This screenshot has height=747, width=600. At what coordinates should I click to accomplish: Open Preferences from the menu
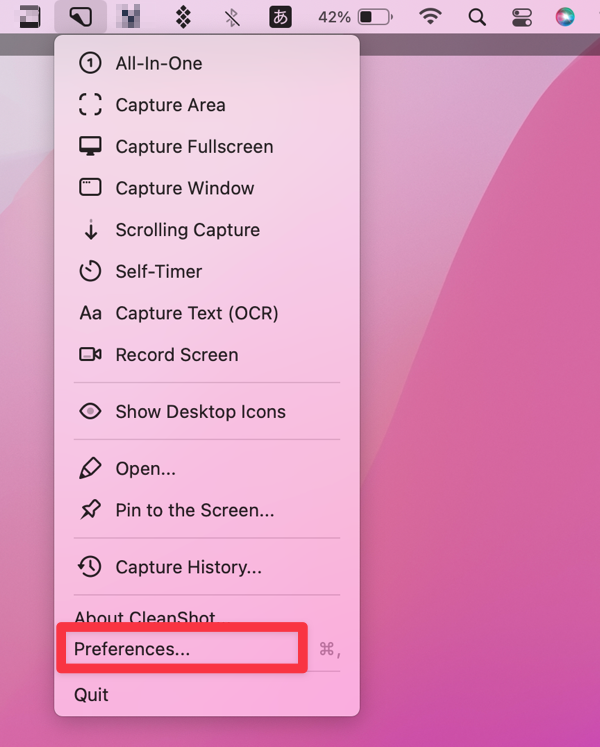click(x=132, y=649)
